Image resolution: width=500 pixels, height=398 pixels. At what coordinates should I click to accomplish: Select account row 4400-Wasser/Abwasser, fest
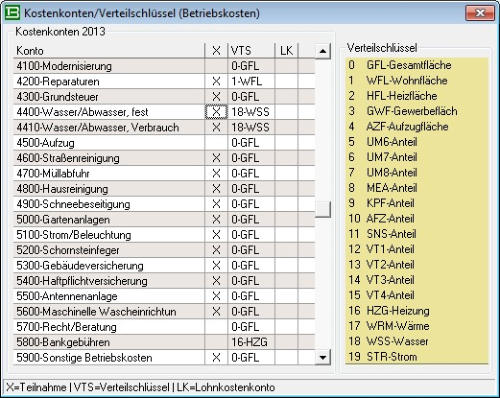point(164,112)
